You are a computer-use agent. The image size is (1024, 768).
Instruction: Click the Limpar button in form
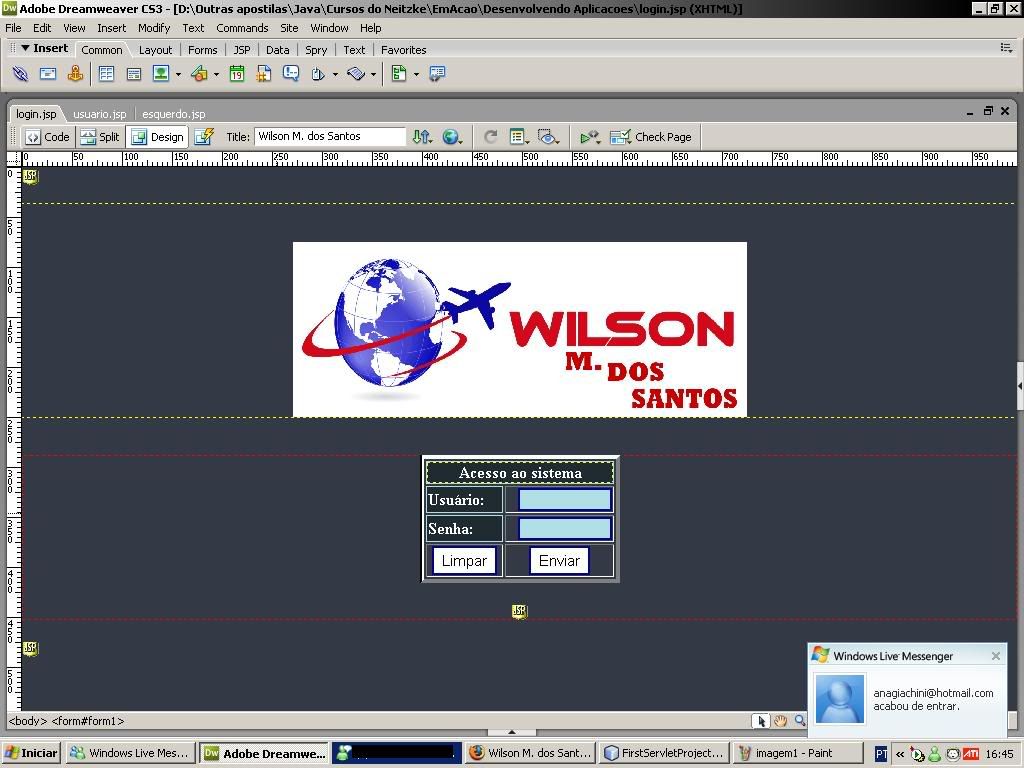point(464,561)
